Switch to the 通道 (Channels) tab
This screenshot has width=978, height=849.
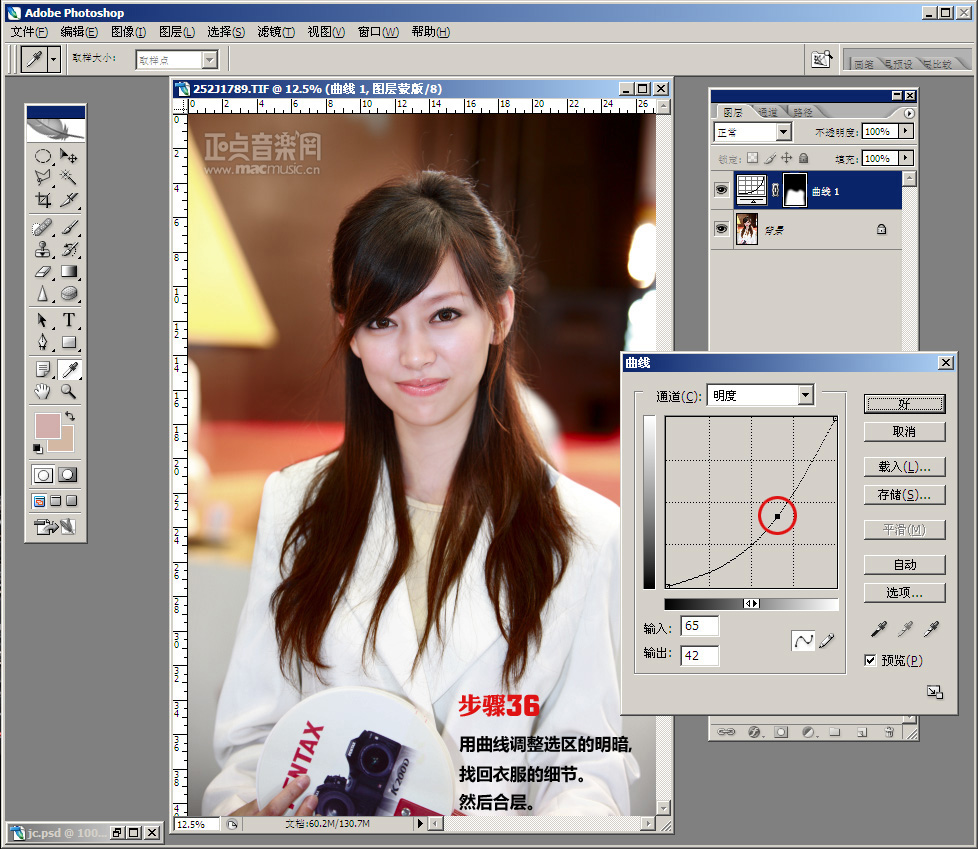click(768, 112)
